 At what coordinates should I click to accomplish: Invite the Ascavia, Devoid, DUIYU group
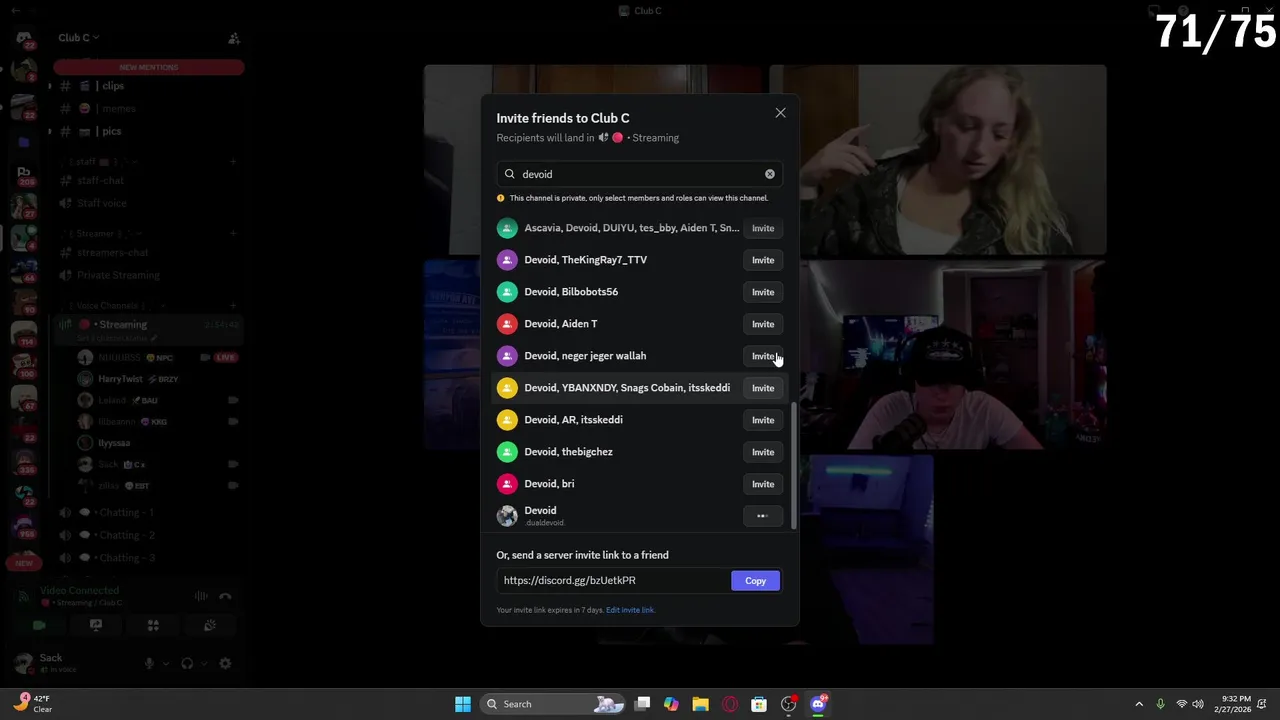(x=763, y=228)
